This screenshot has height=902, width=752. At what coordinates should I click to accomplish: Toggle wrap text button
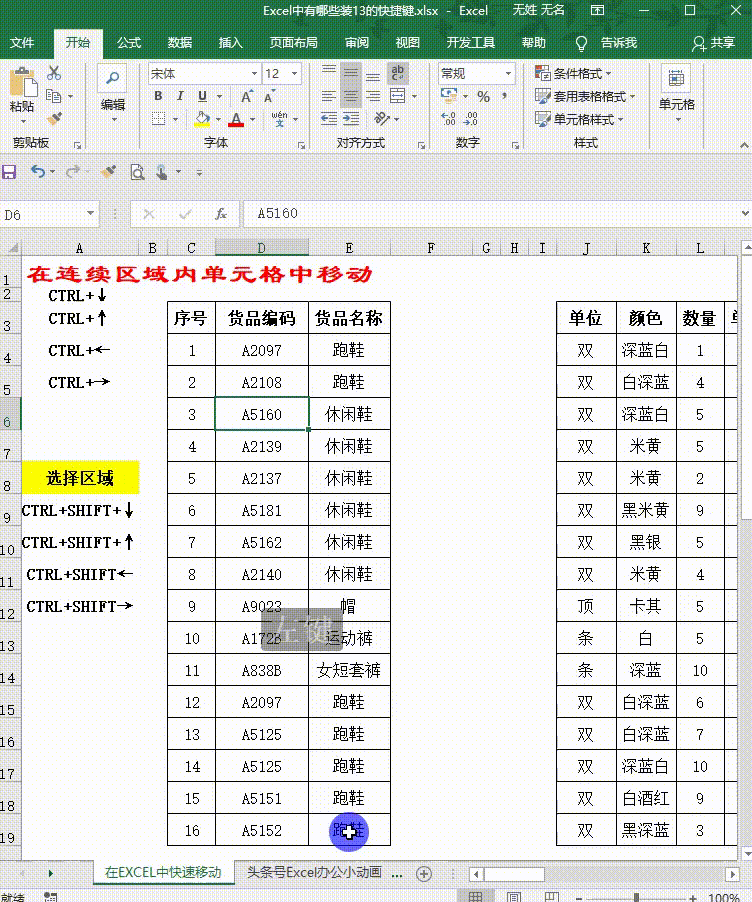coord(398,72)
